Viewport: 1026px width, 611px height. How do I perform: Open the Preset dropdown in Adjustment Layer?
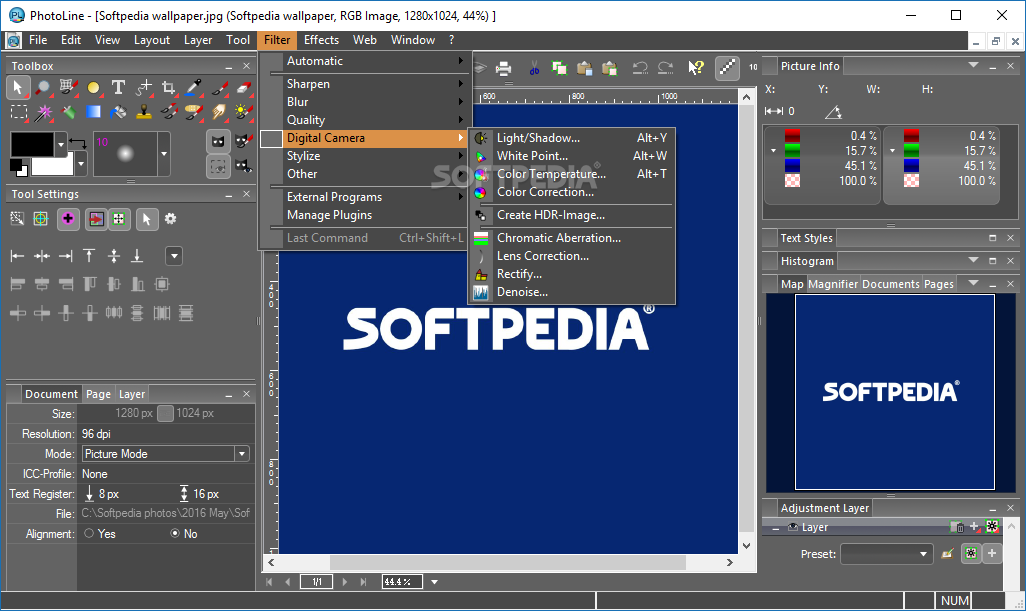point(886,554)
